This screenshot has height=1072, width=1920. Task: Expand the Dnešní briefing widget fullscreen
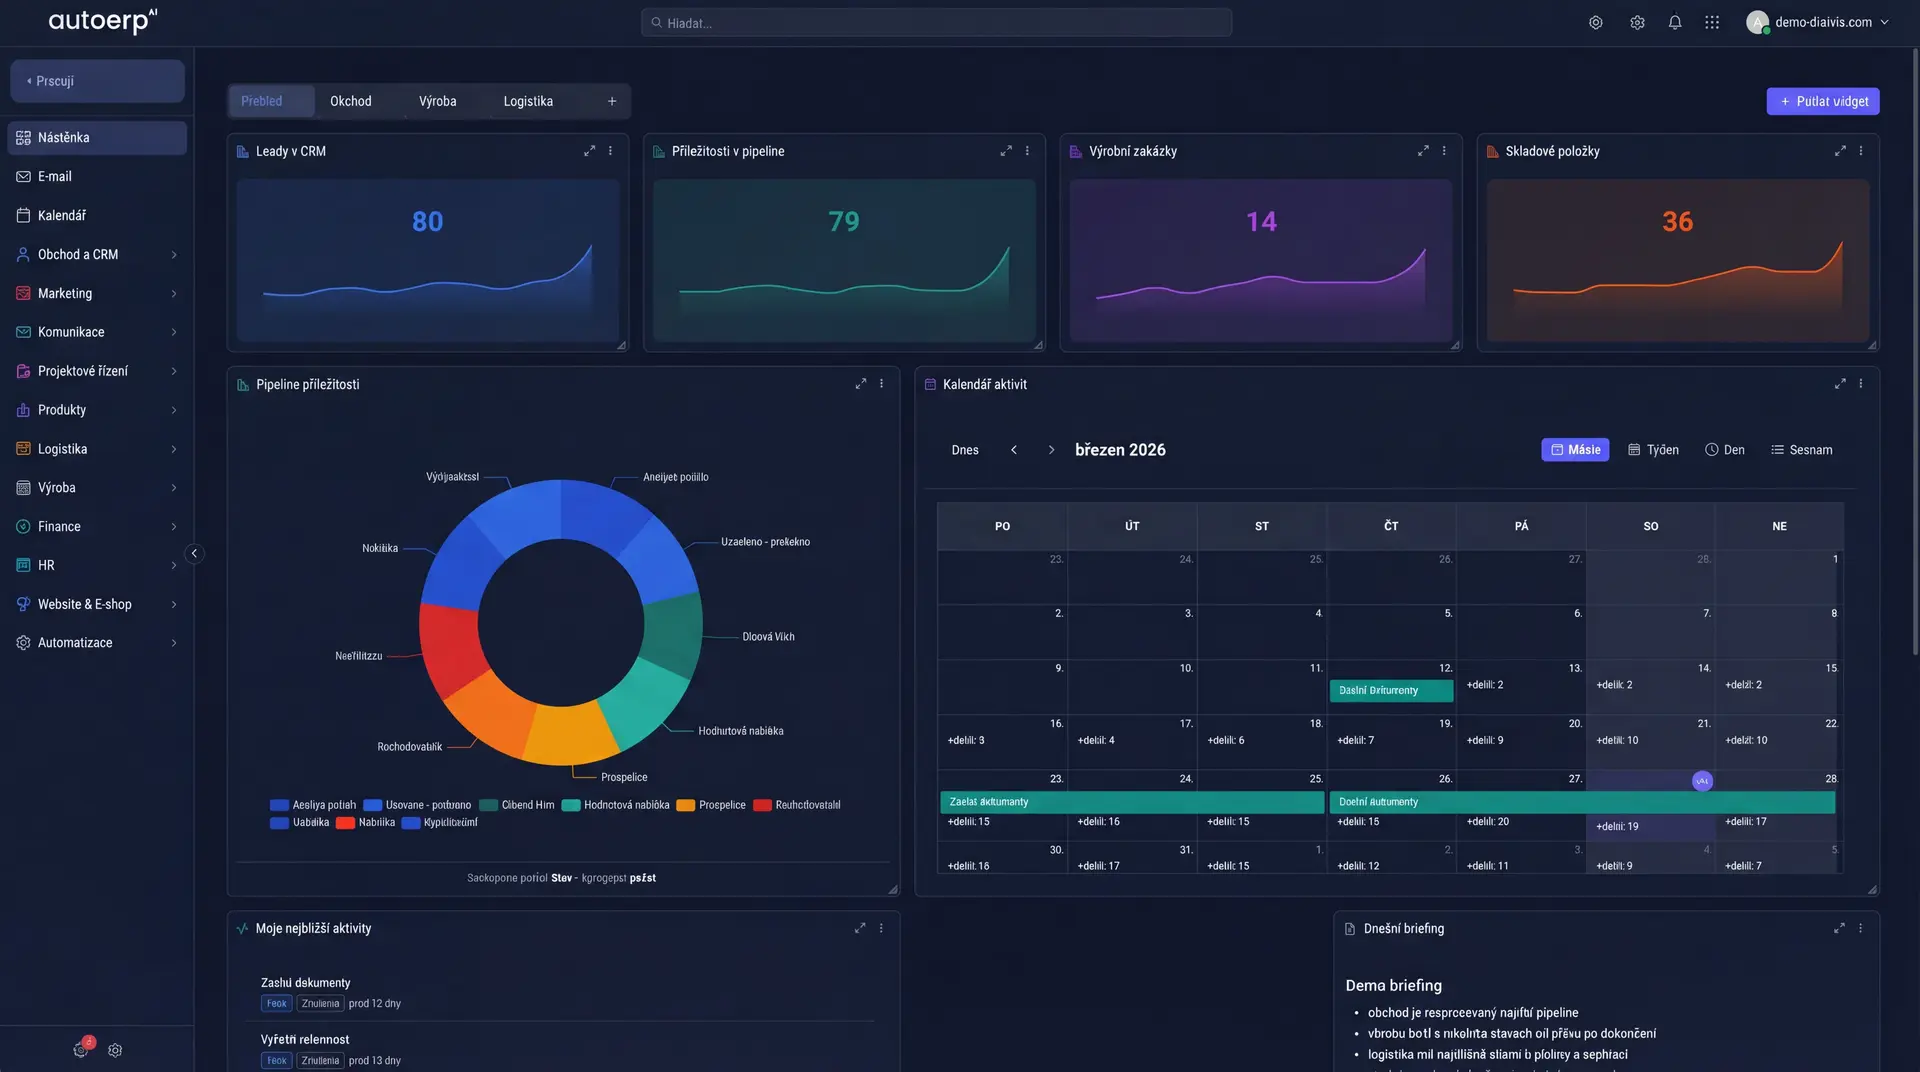(1839, 929)
